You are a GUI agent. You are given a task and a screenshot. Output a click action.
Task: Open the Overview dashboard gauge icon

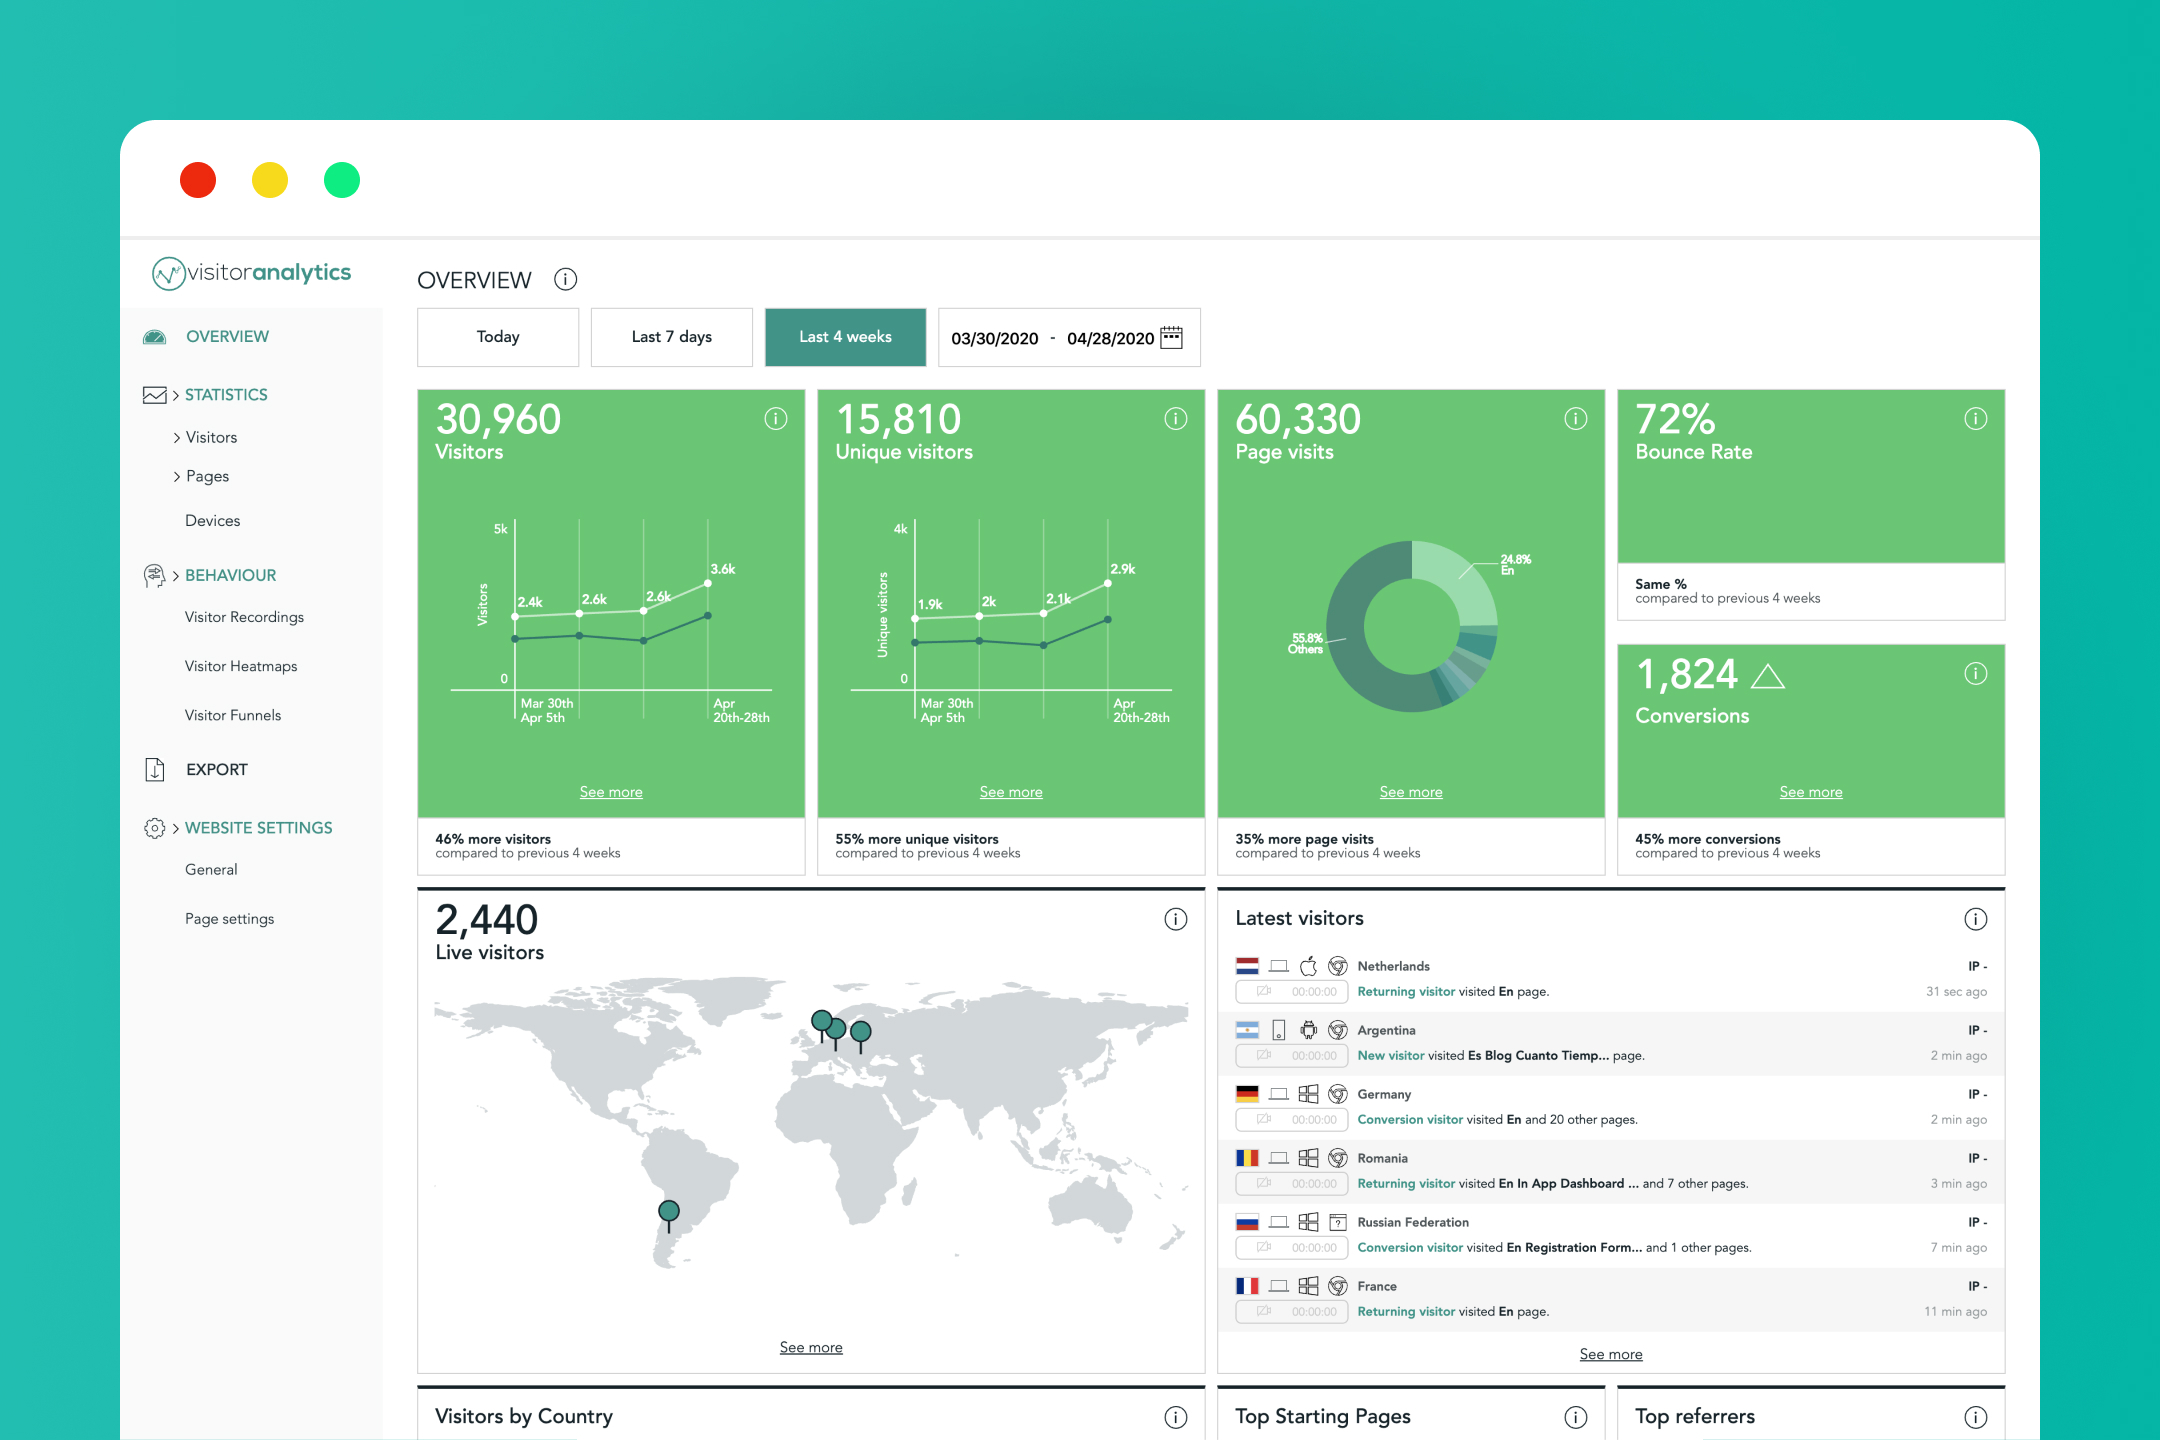pos(155,336)
